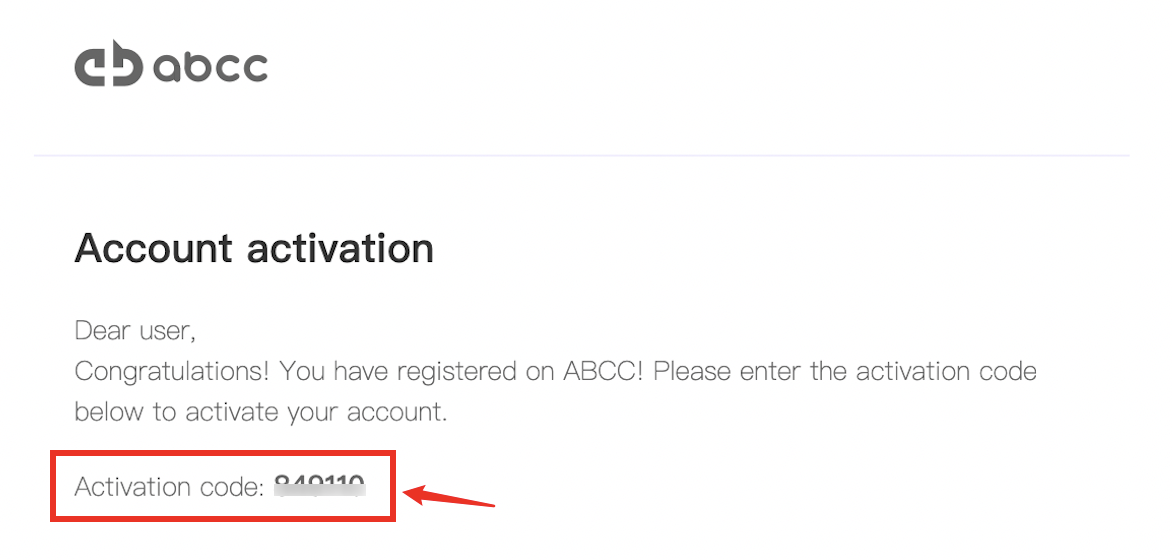Click the red arrow pointing at the code

448,496
